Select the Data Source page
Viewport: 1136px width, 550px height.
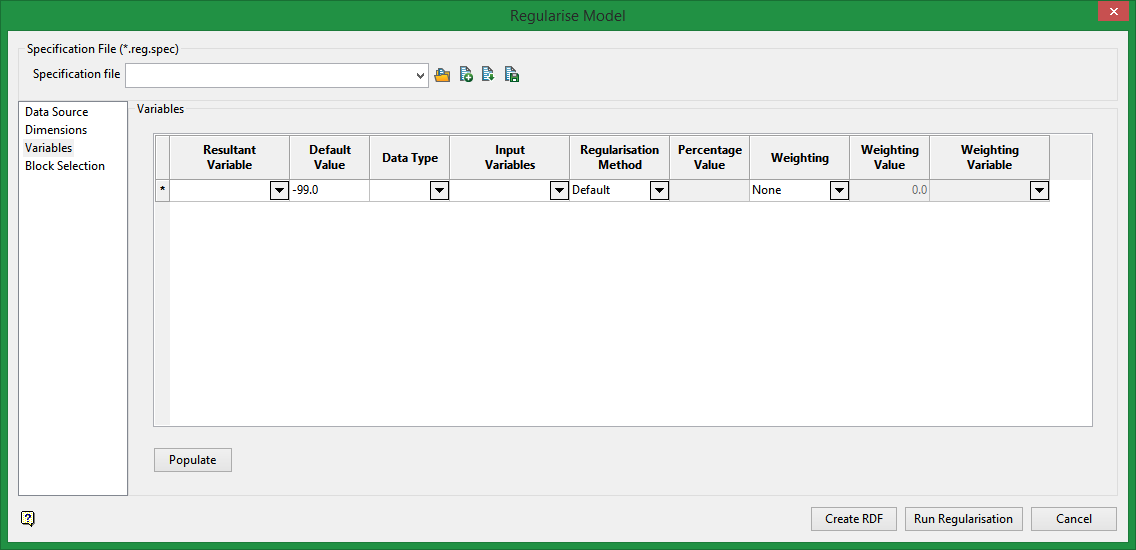click(x=57, y=112)
